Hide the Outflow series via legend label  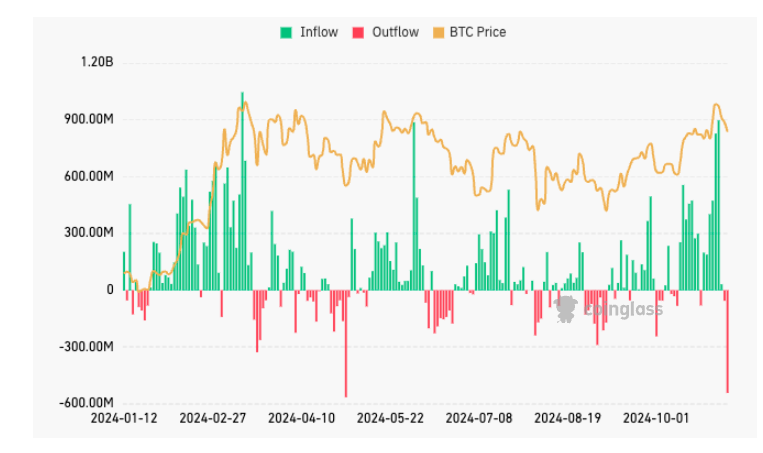tap(395, 32)
